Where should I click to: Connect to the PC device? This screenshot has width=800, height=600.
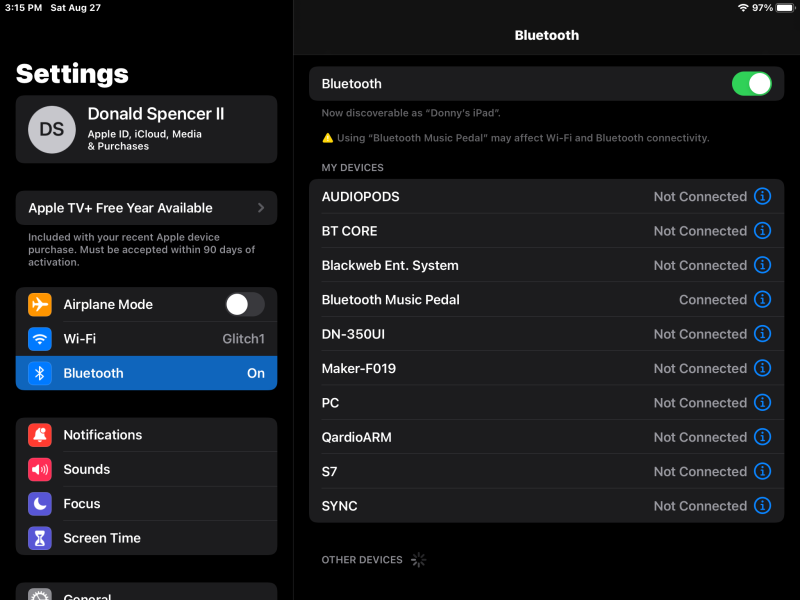[546, 403]
